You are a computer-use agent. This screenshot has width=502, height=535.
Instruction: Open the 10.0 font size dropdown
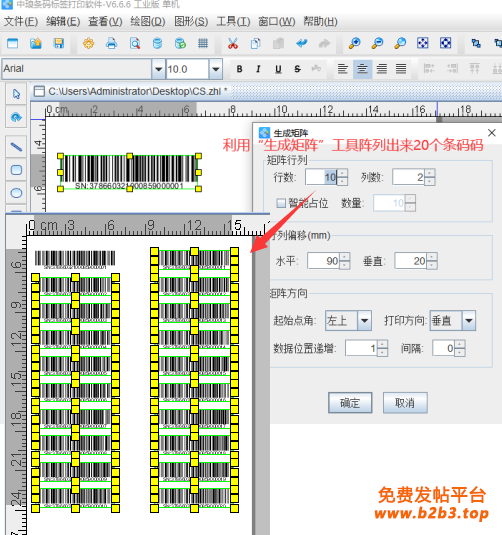[216, 69]
